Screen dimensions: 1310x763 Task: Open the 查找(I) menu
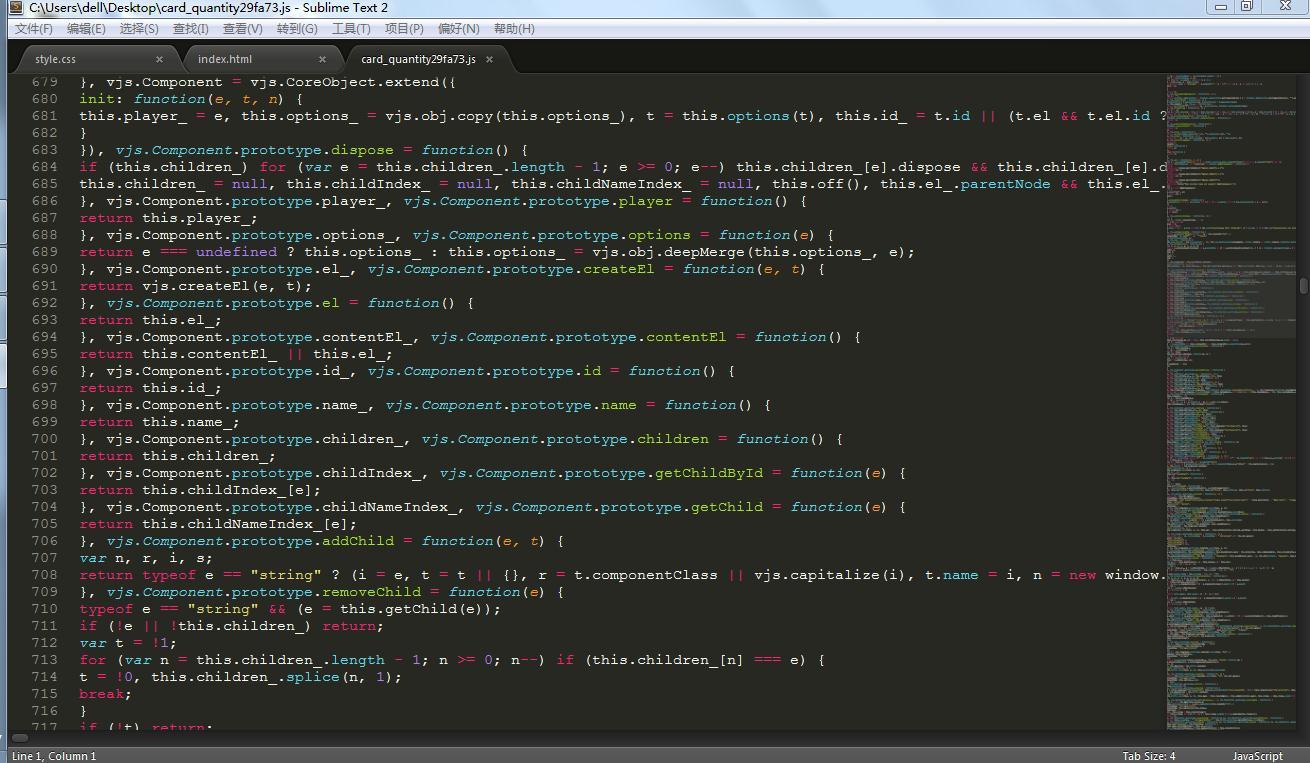190,29
